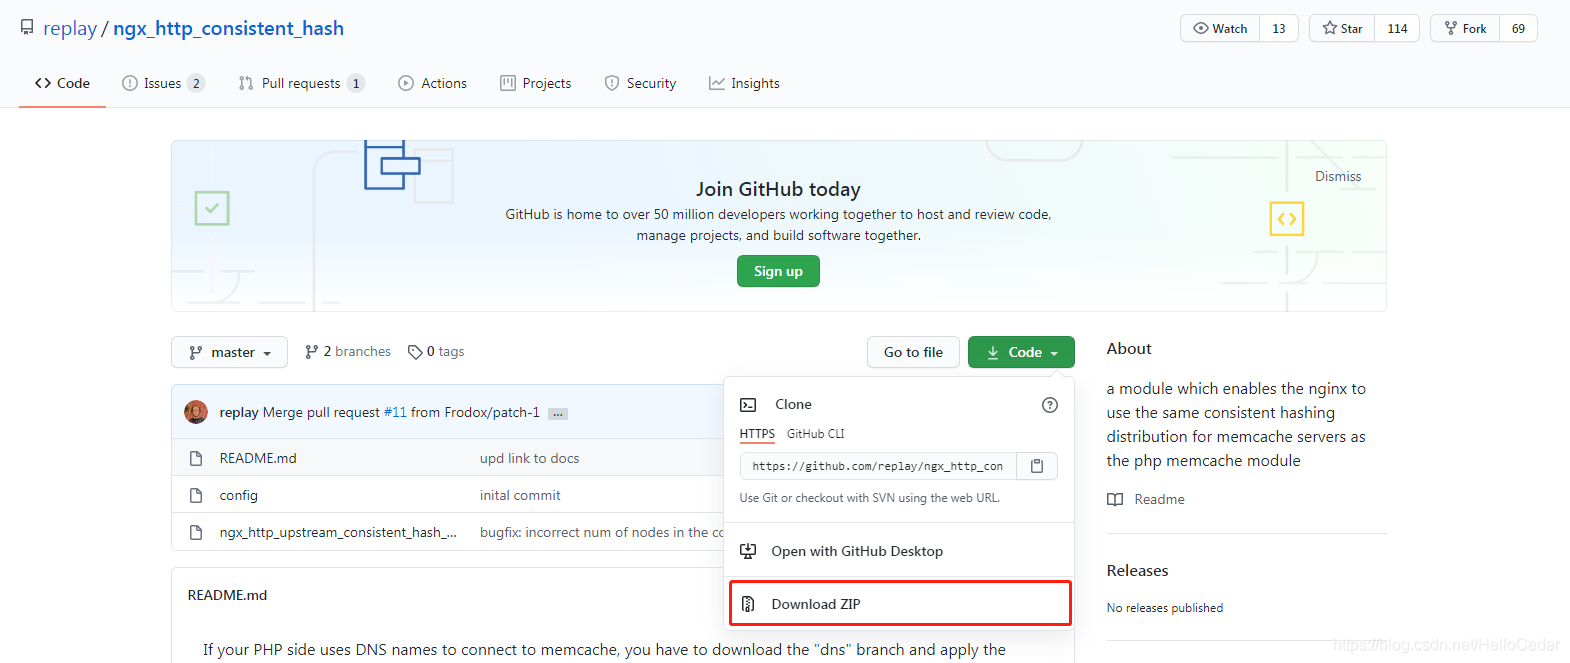Open the Releases heading link

pos(1137,570)
